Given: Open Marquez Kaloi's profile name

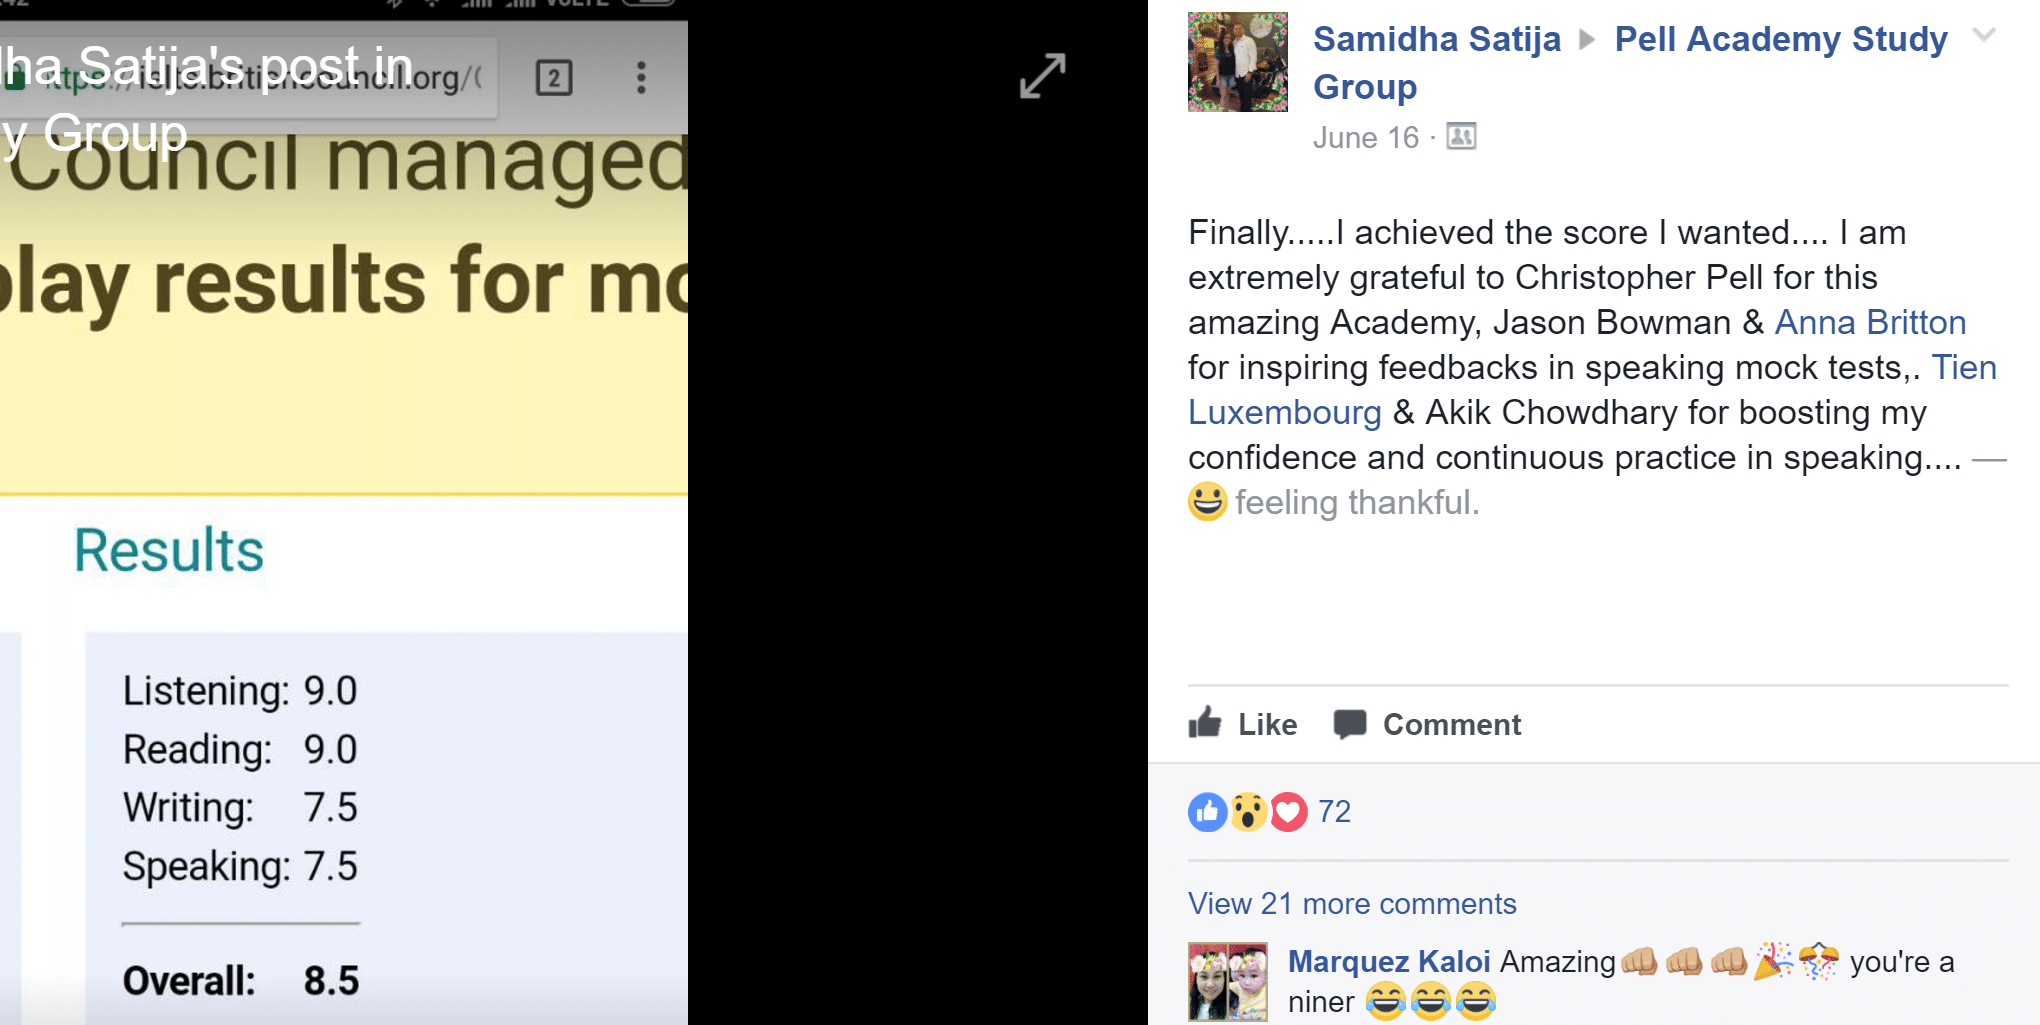Looking at the screenshot, I should click(1389, 962).
